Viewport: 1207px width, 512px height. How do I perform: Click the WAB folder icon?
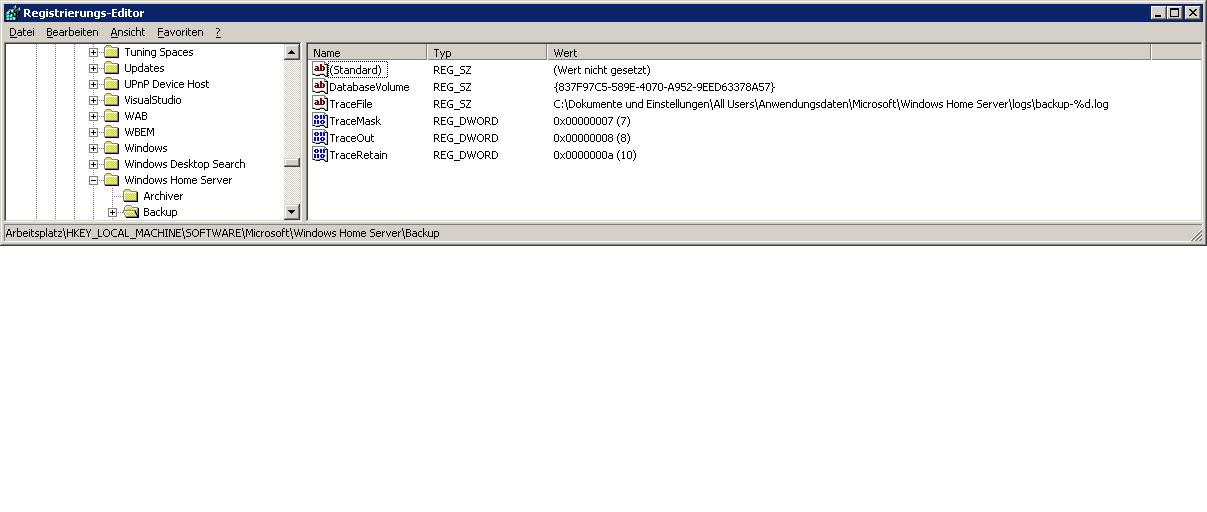(x=111, y=116)
